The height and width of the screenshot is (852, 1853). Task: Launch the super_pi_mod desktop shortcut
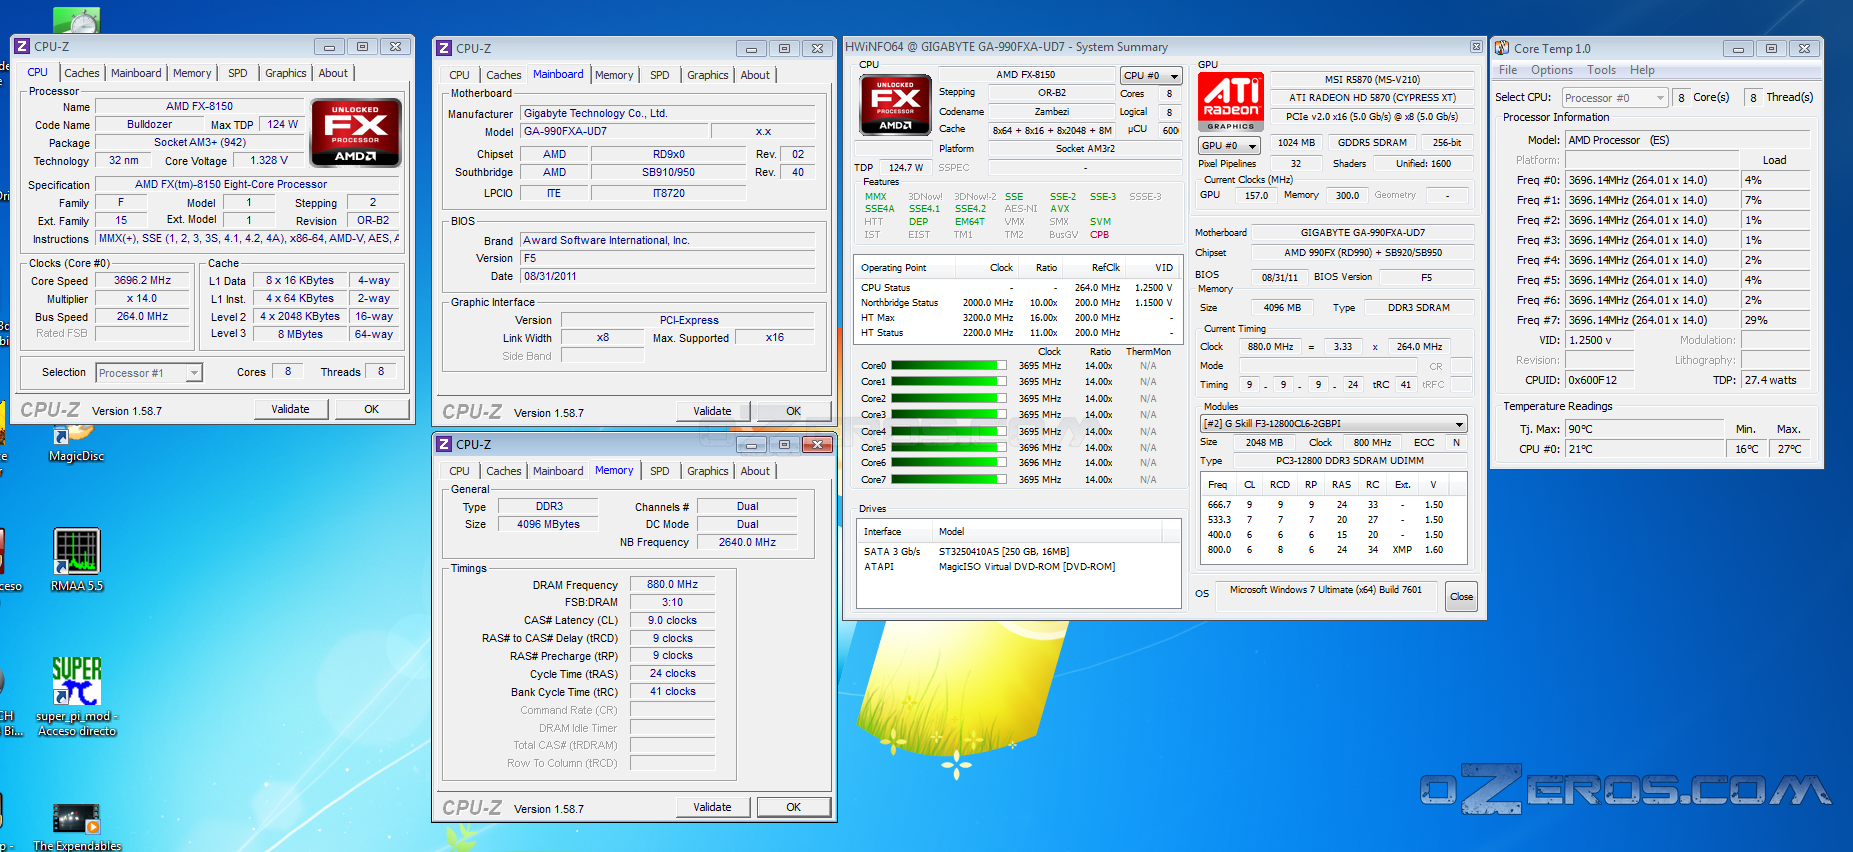77,697
